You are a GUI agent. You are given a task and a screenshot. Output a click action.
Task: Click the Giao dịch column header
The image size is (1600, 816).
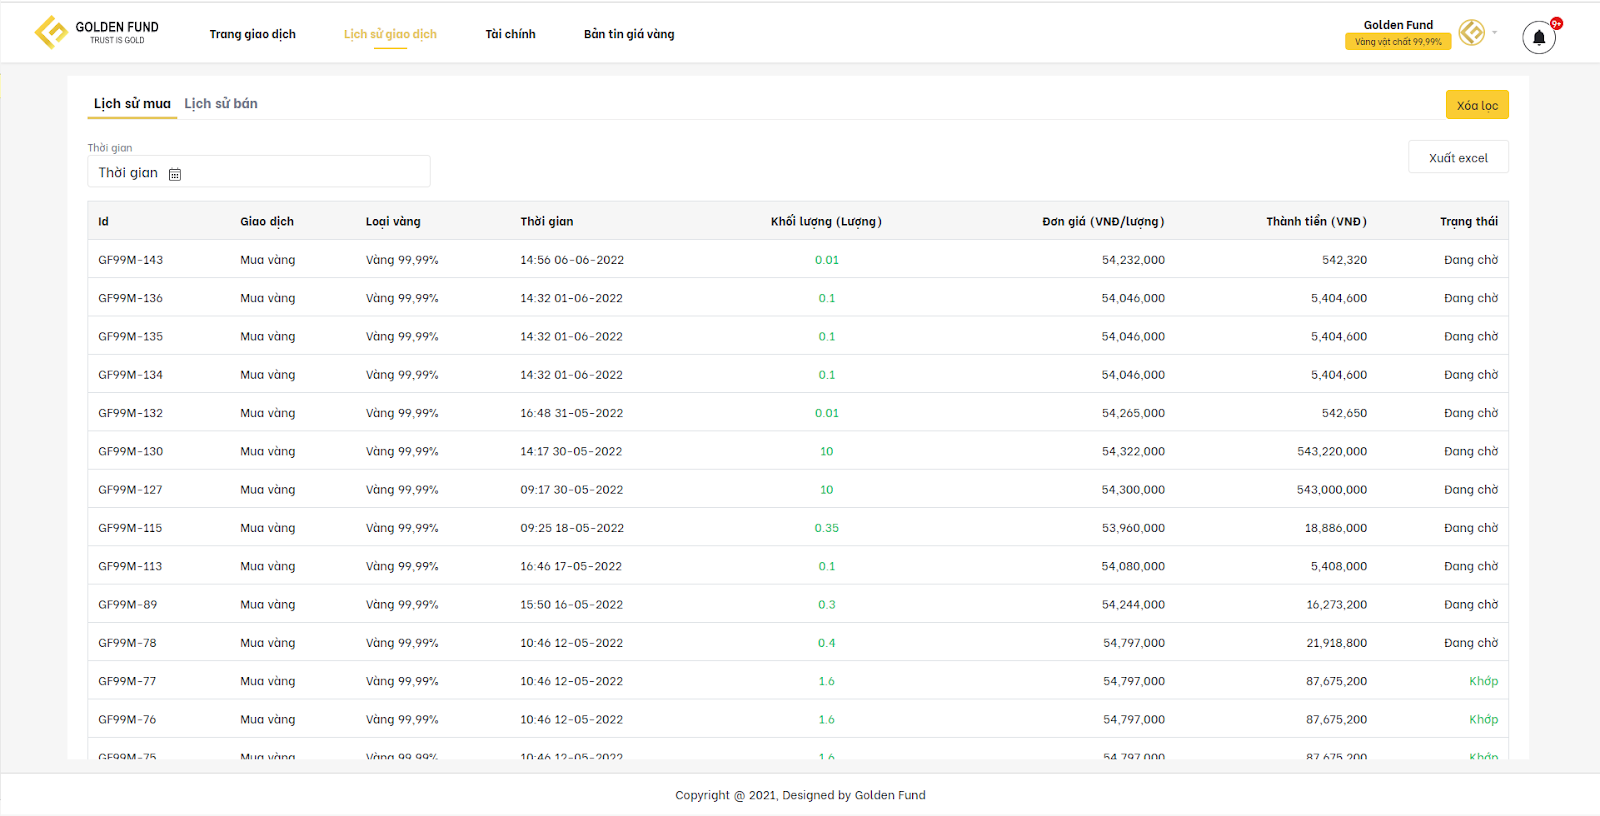pyautogui.click(x=267, y=222)
